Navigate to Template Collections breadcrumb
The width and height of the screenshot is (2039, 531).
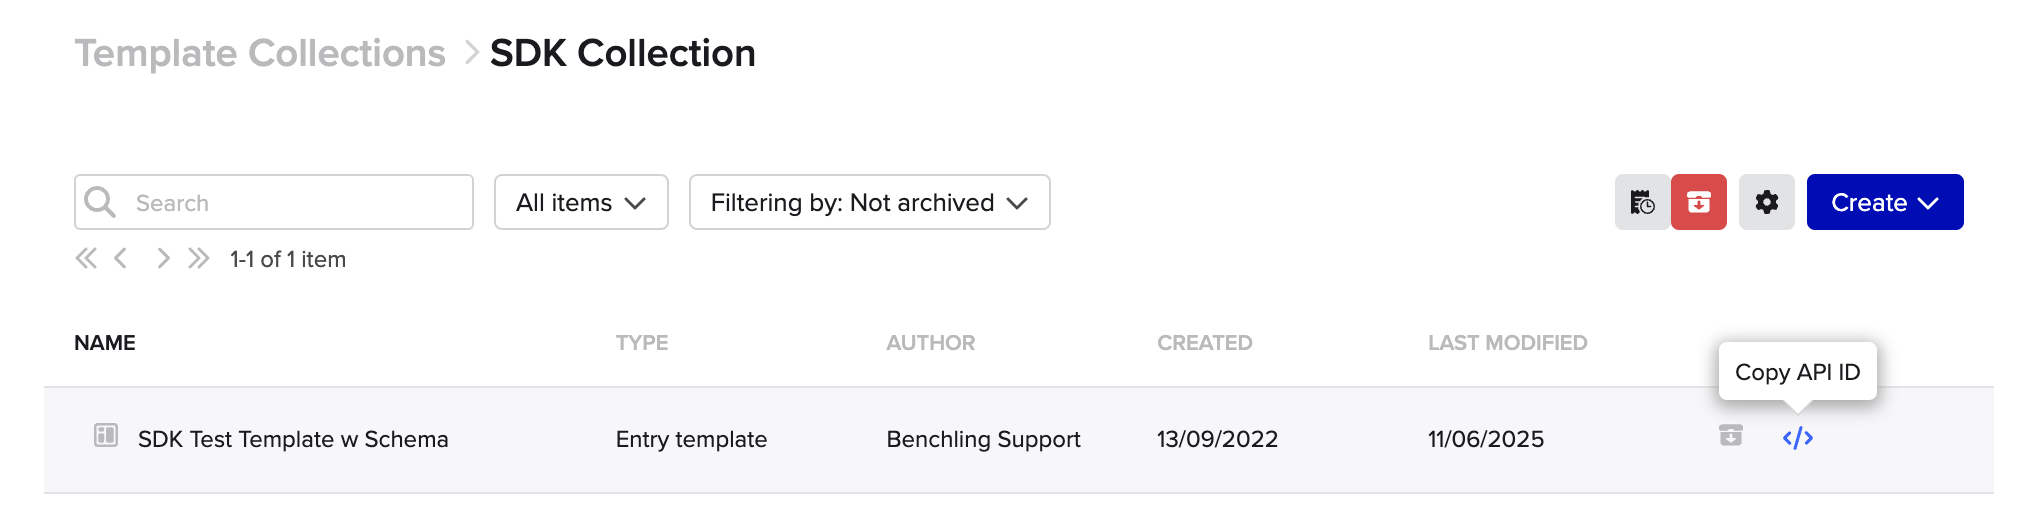(x=260, y=53)
